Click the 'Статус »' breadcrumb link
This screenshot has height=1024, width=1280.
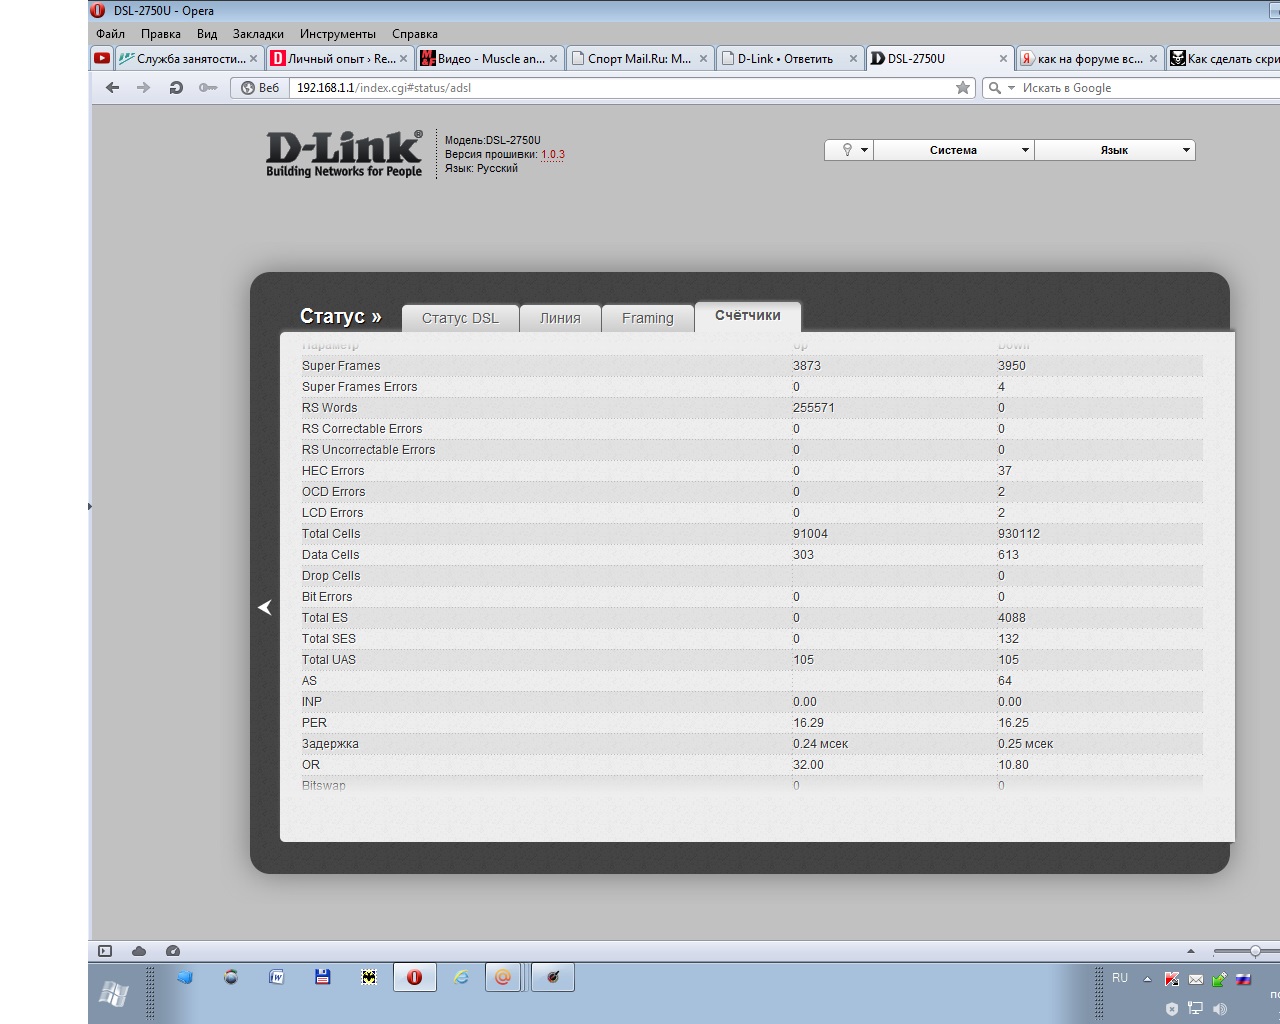coord(341,316)
